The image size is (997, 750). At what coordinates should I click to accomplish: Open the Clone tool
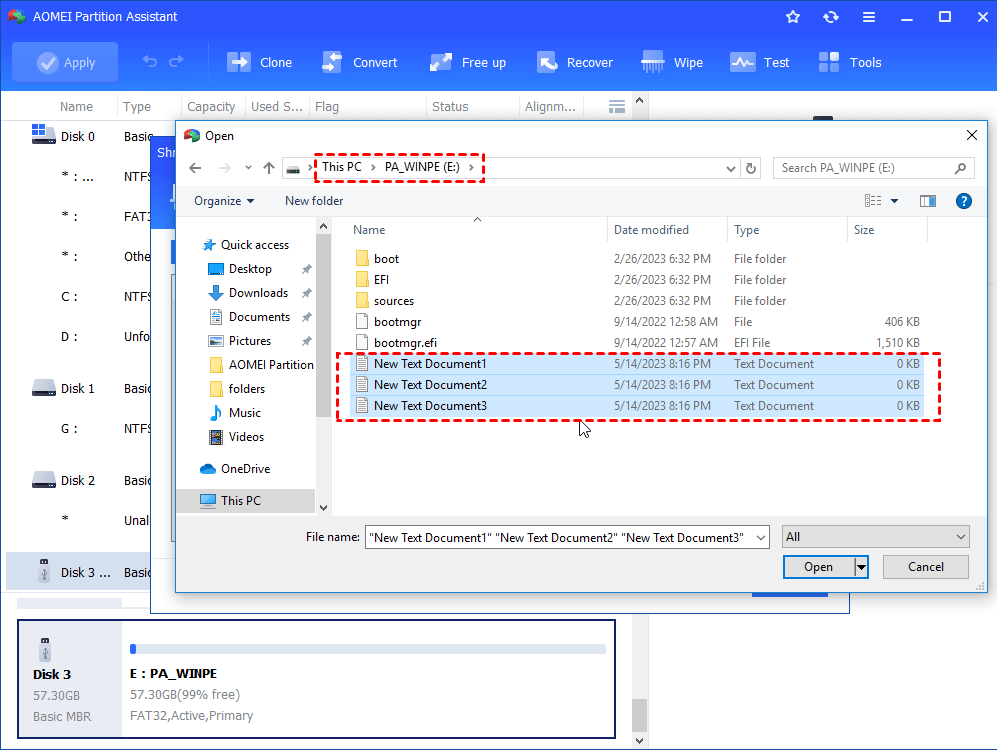coord(259,62)
